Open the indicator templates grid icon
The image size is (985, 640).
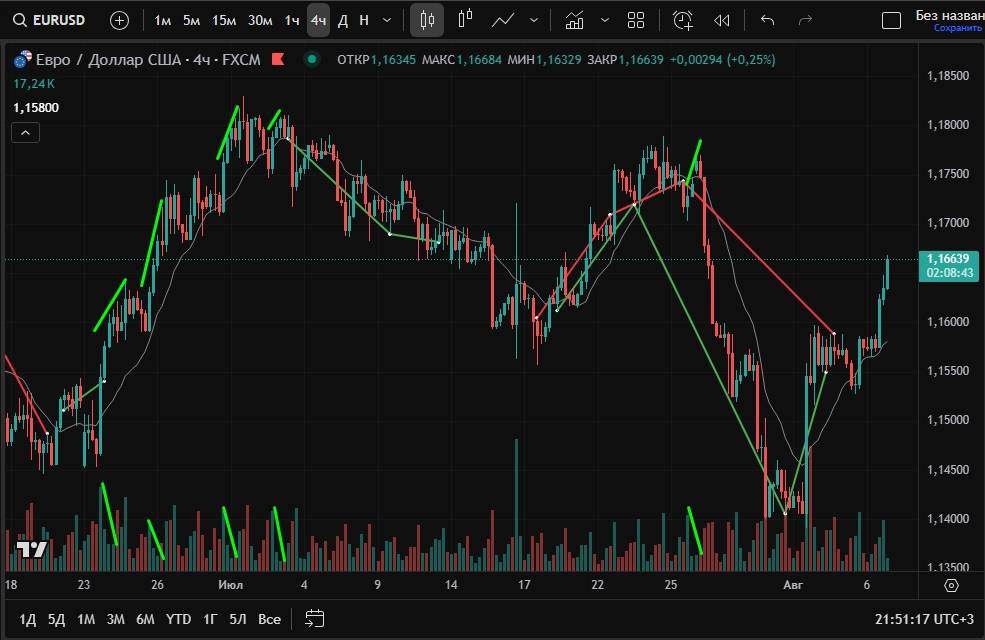coord(635,20)
